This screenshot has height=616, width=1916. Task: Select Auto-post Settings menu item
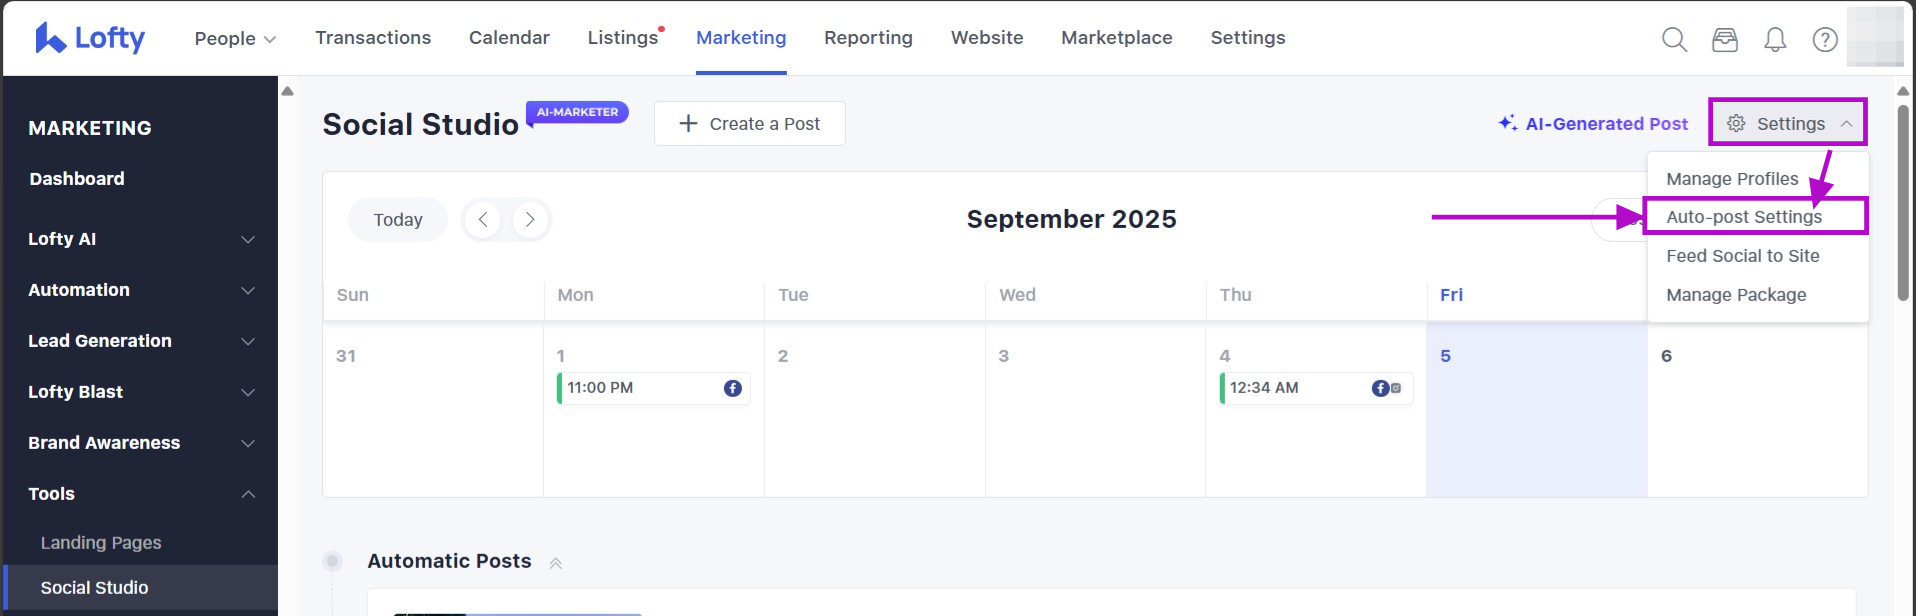(1744, 217)
